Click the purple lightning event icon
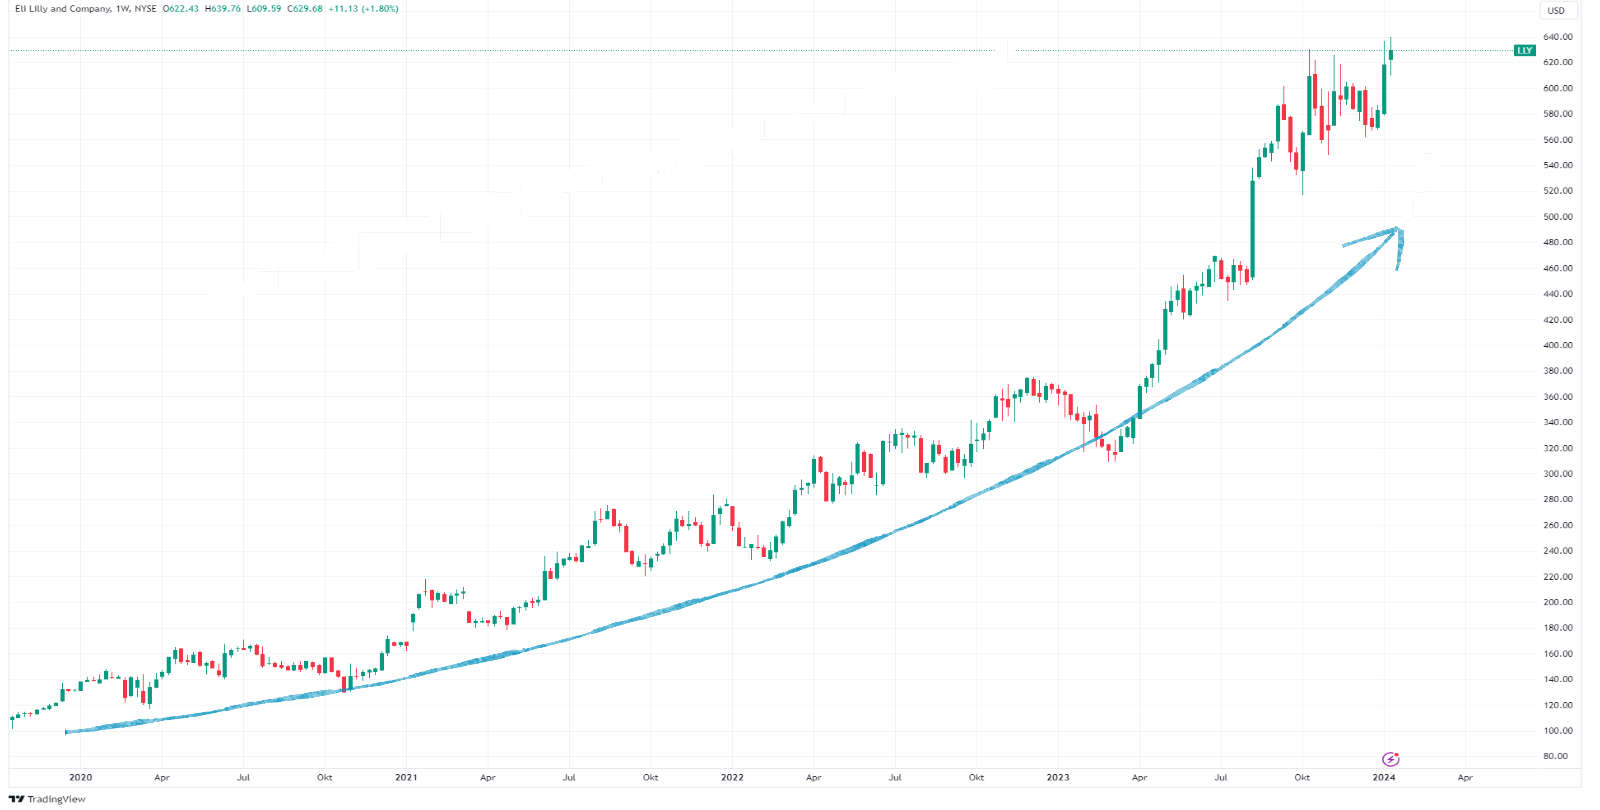This screenshot has height=810, width=1600. tap(1390, 759)
